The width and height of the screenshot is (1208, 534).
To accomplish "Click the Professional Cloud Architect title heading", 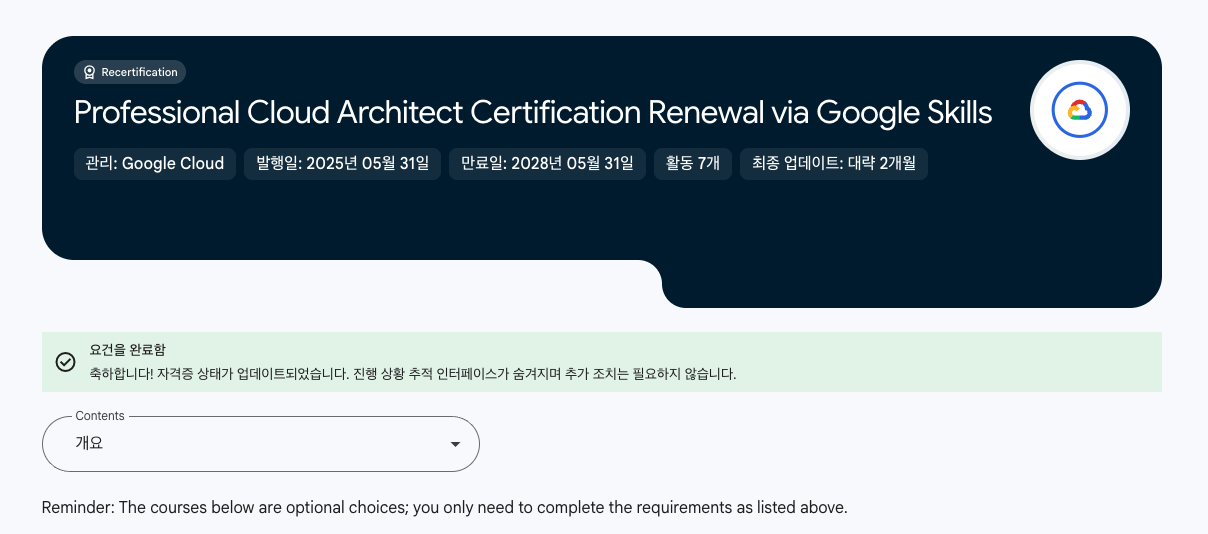I will point(533,113).
